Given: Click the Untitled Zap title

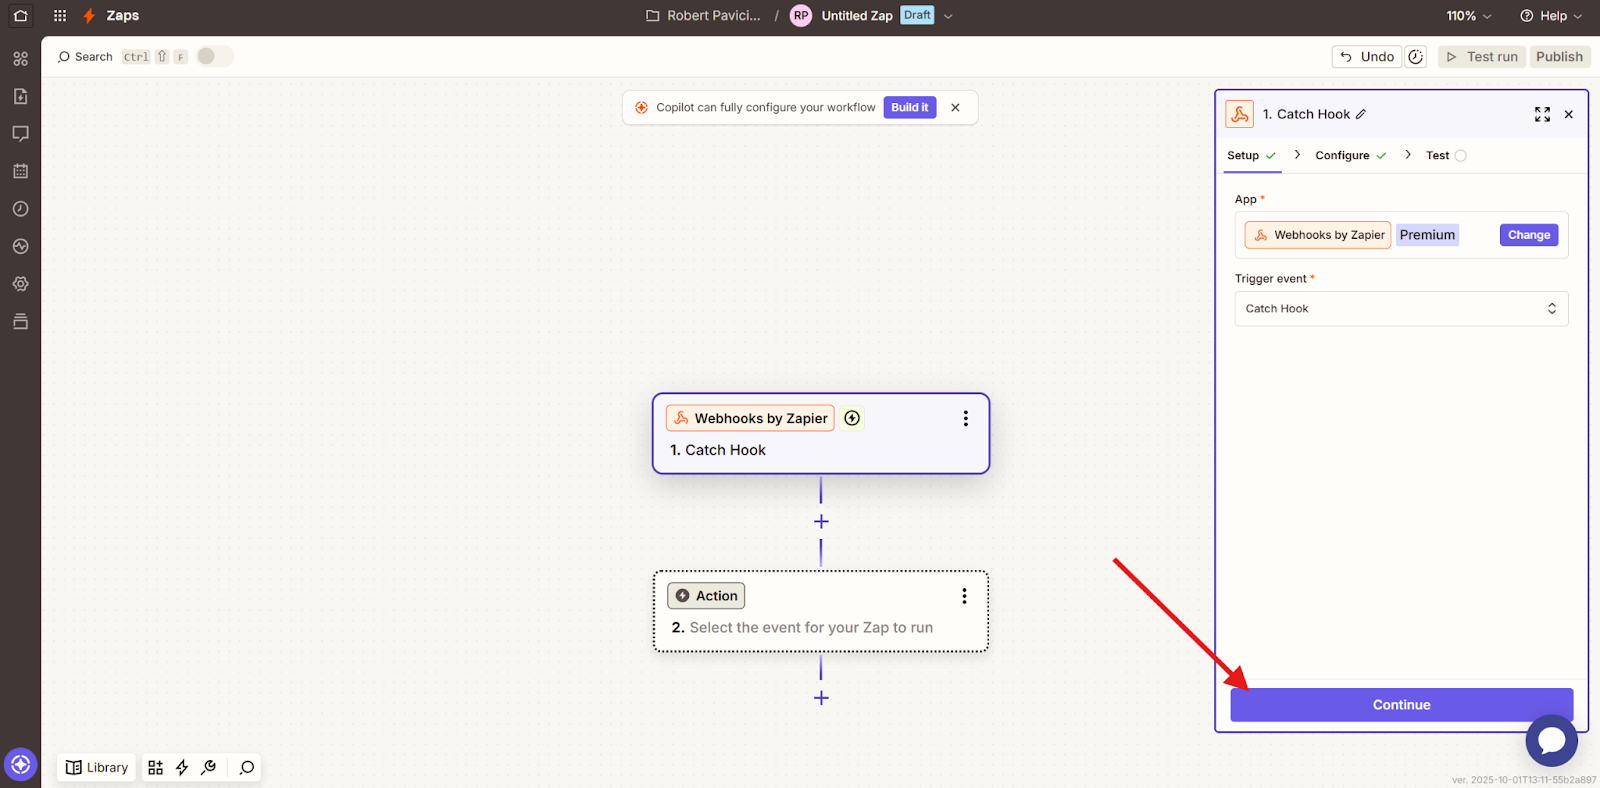Looking at the screenshot, I should click(857, 16).
